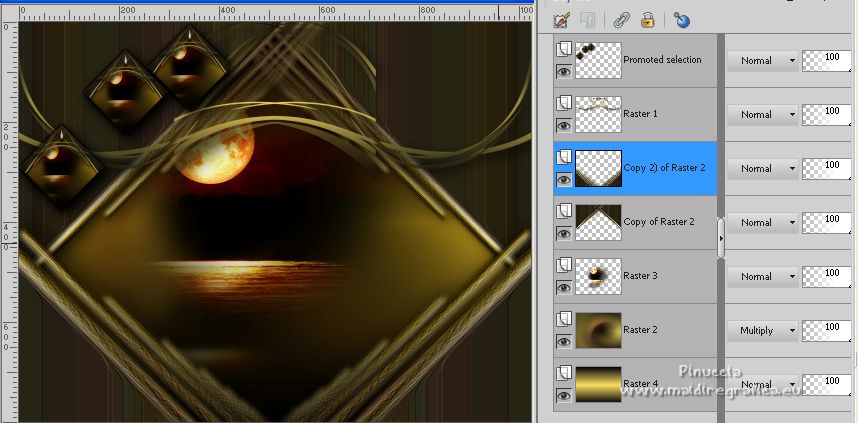Screen dimensions: 858x423
Task: Click the layer type icon for Raster 3
Action: [564, 265]
